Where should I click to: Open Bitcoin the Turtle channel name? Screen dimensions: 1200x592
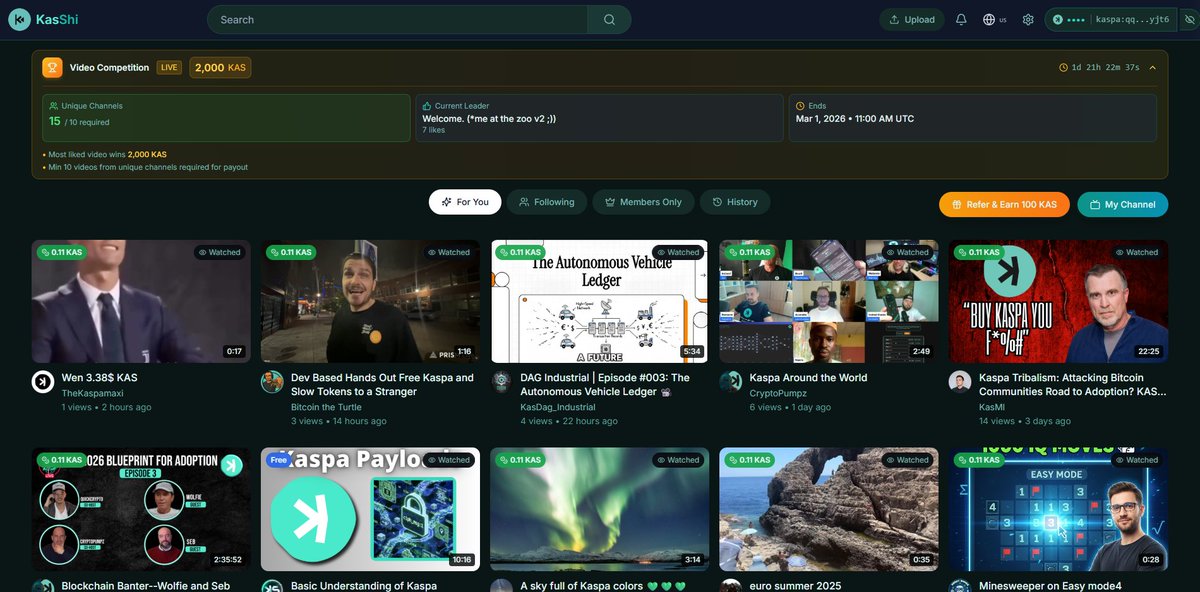click(327, 407)
